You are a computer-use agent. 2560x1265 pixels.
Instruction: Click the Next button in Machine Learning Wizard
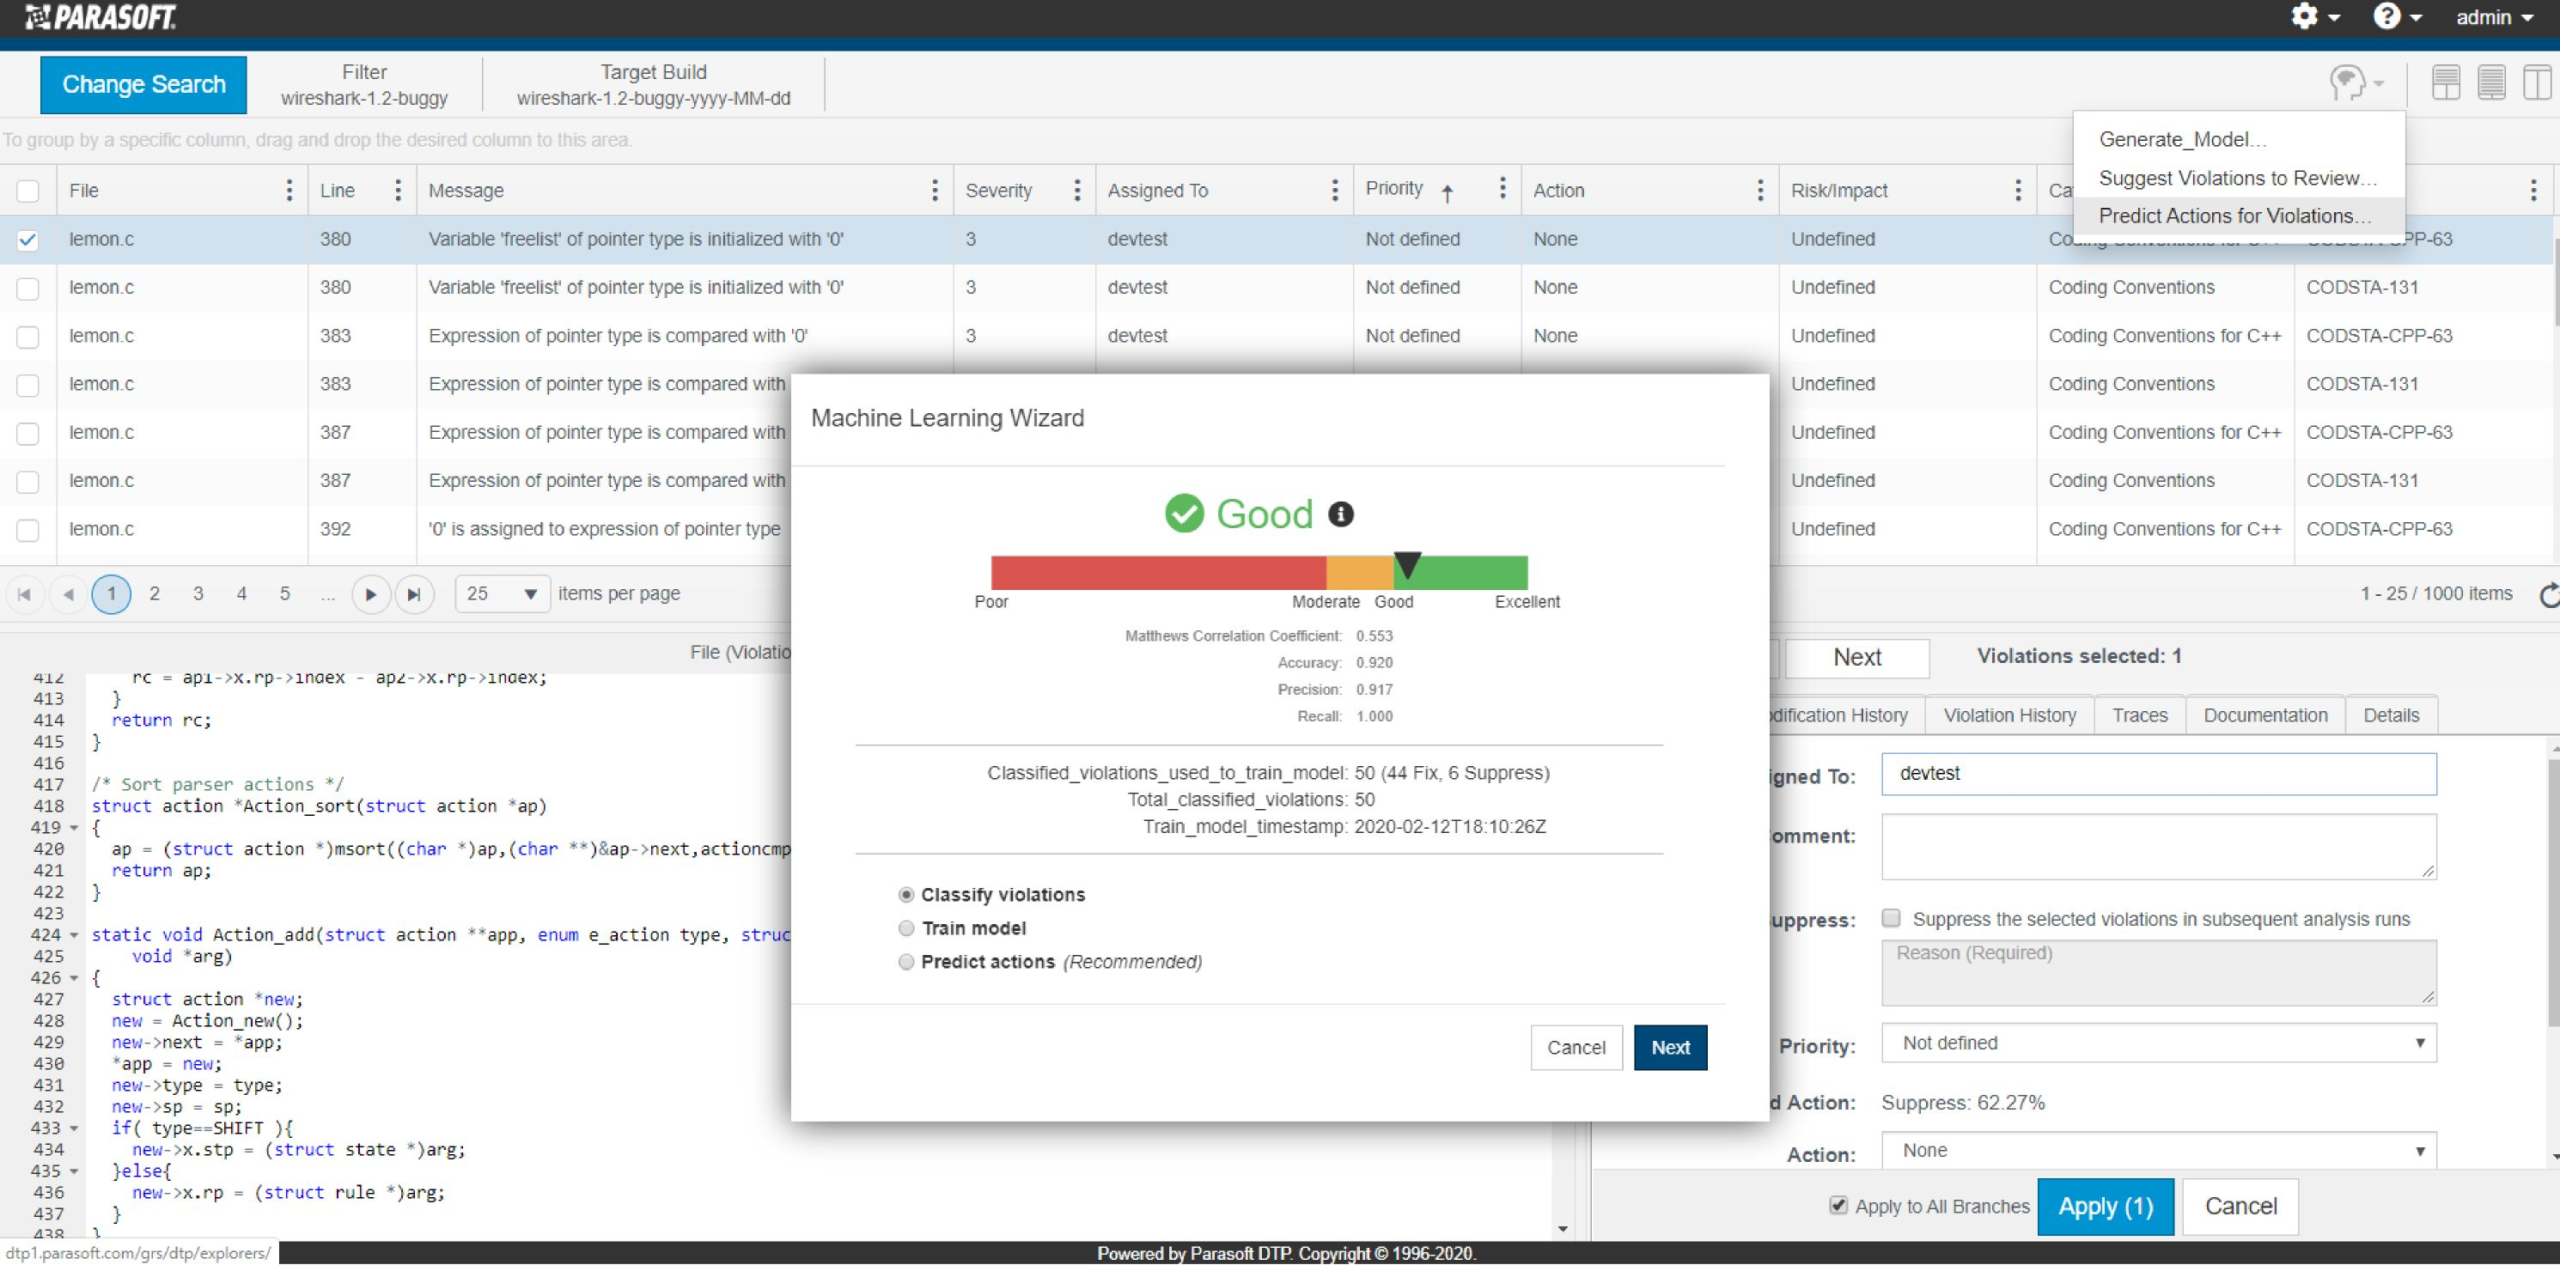pyautogui.click(x=1670, y=1048)
